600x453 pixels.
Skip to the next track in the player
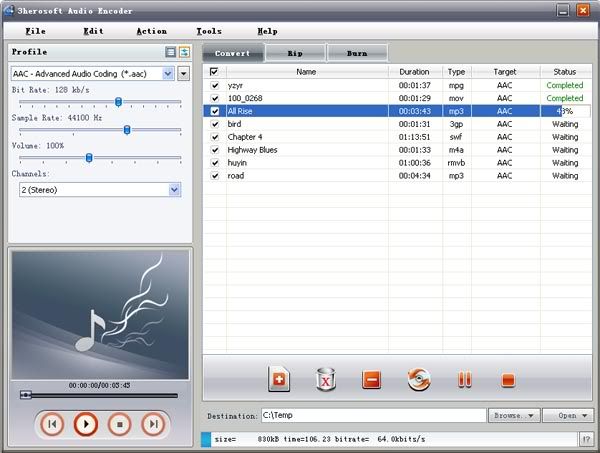pyautogui.click(x=152, y=424)
